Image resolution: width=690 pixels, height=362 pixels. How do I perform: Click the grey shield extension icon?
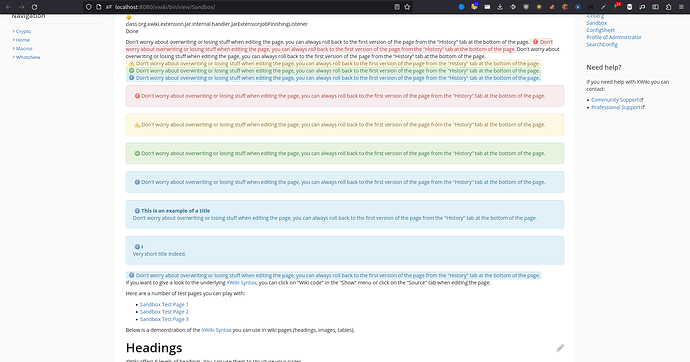tap(526, 7)
